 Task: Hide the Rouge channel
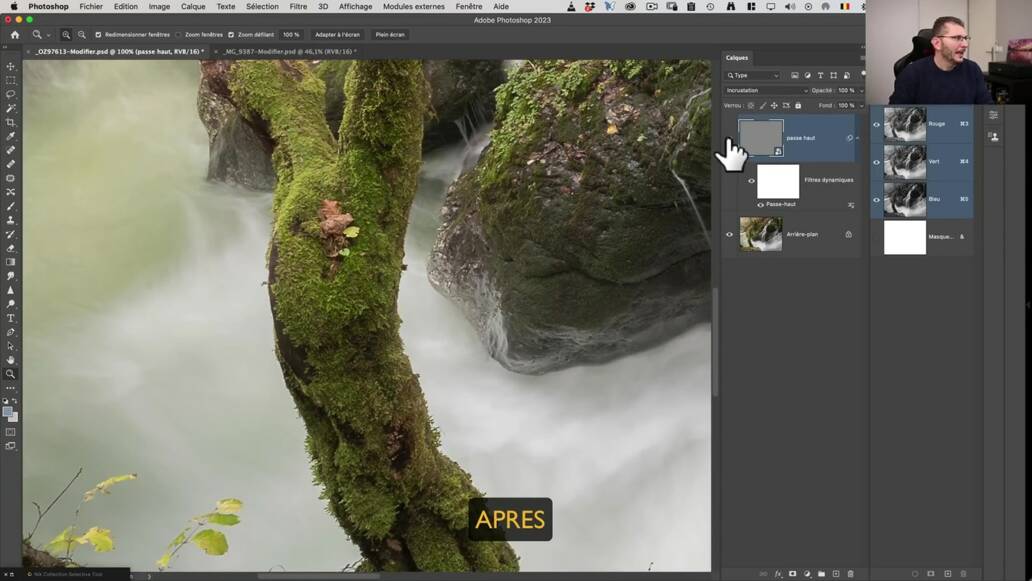click(876, 124)
